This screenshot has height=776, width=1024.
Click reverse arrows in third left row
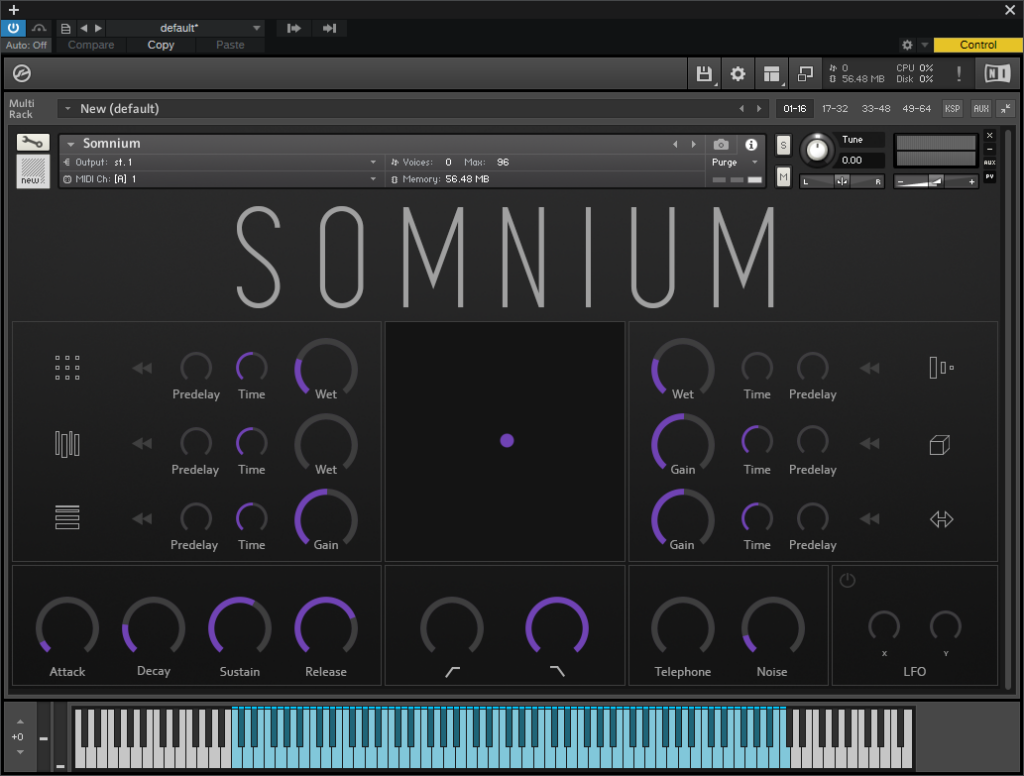[142, 519]
